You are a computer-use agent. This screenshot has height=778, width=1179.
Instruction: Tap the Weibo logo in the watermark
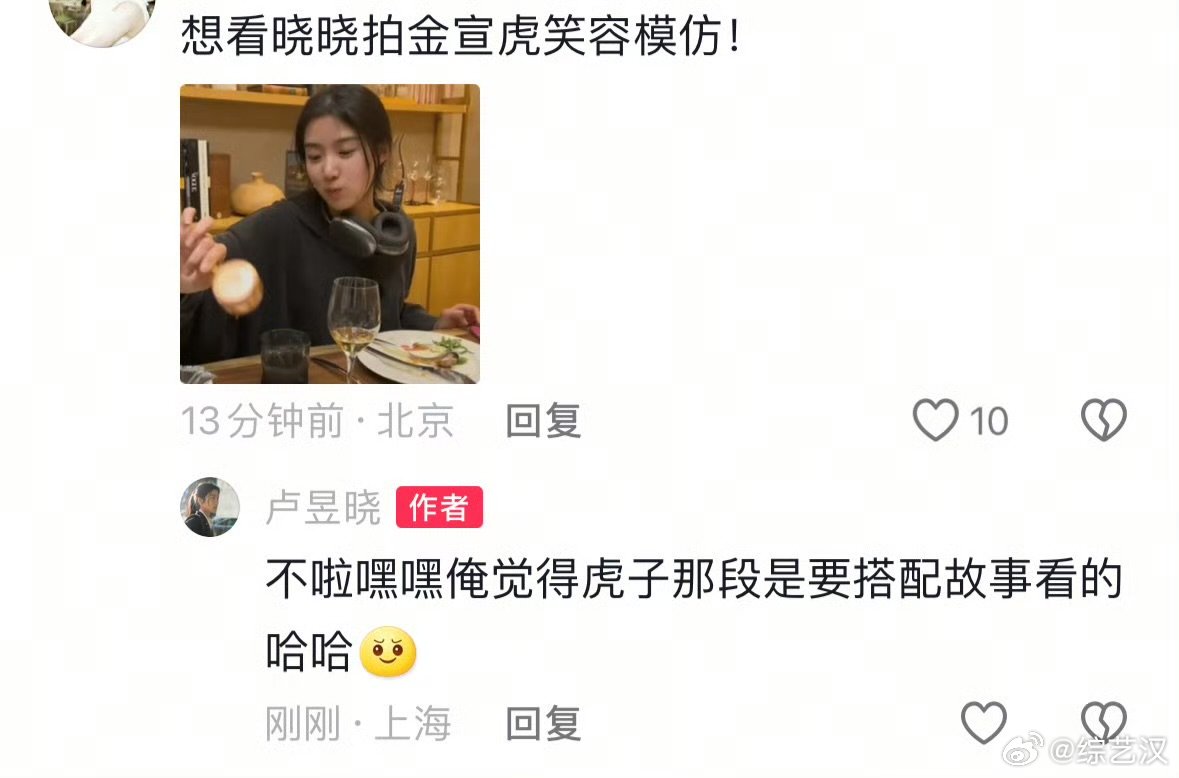[1023, 748]
